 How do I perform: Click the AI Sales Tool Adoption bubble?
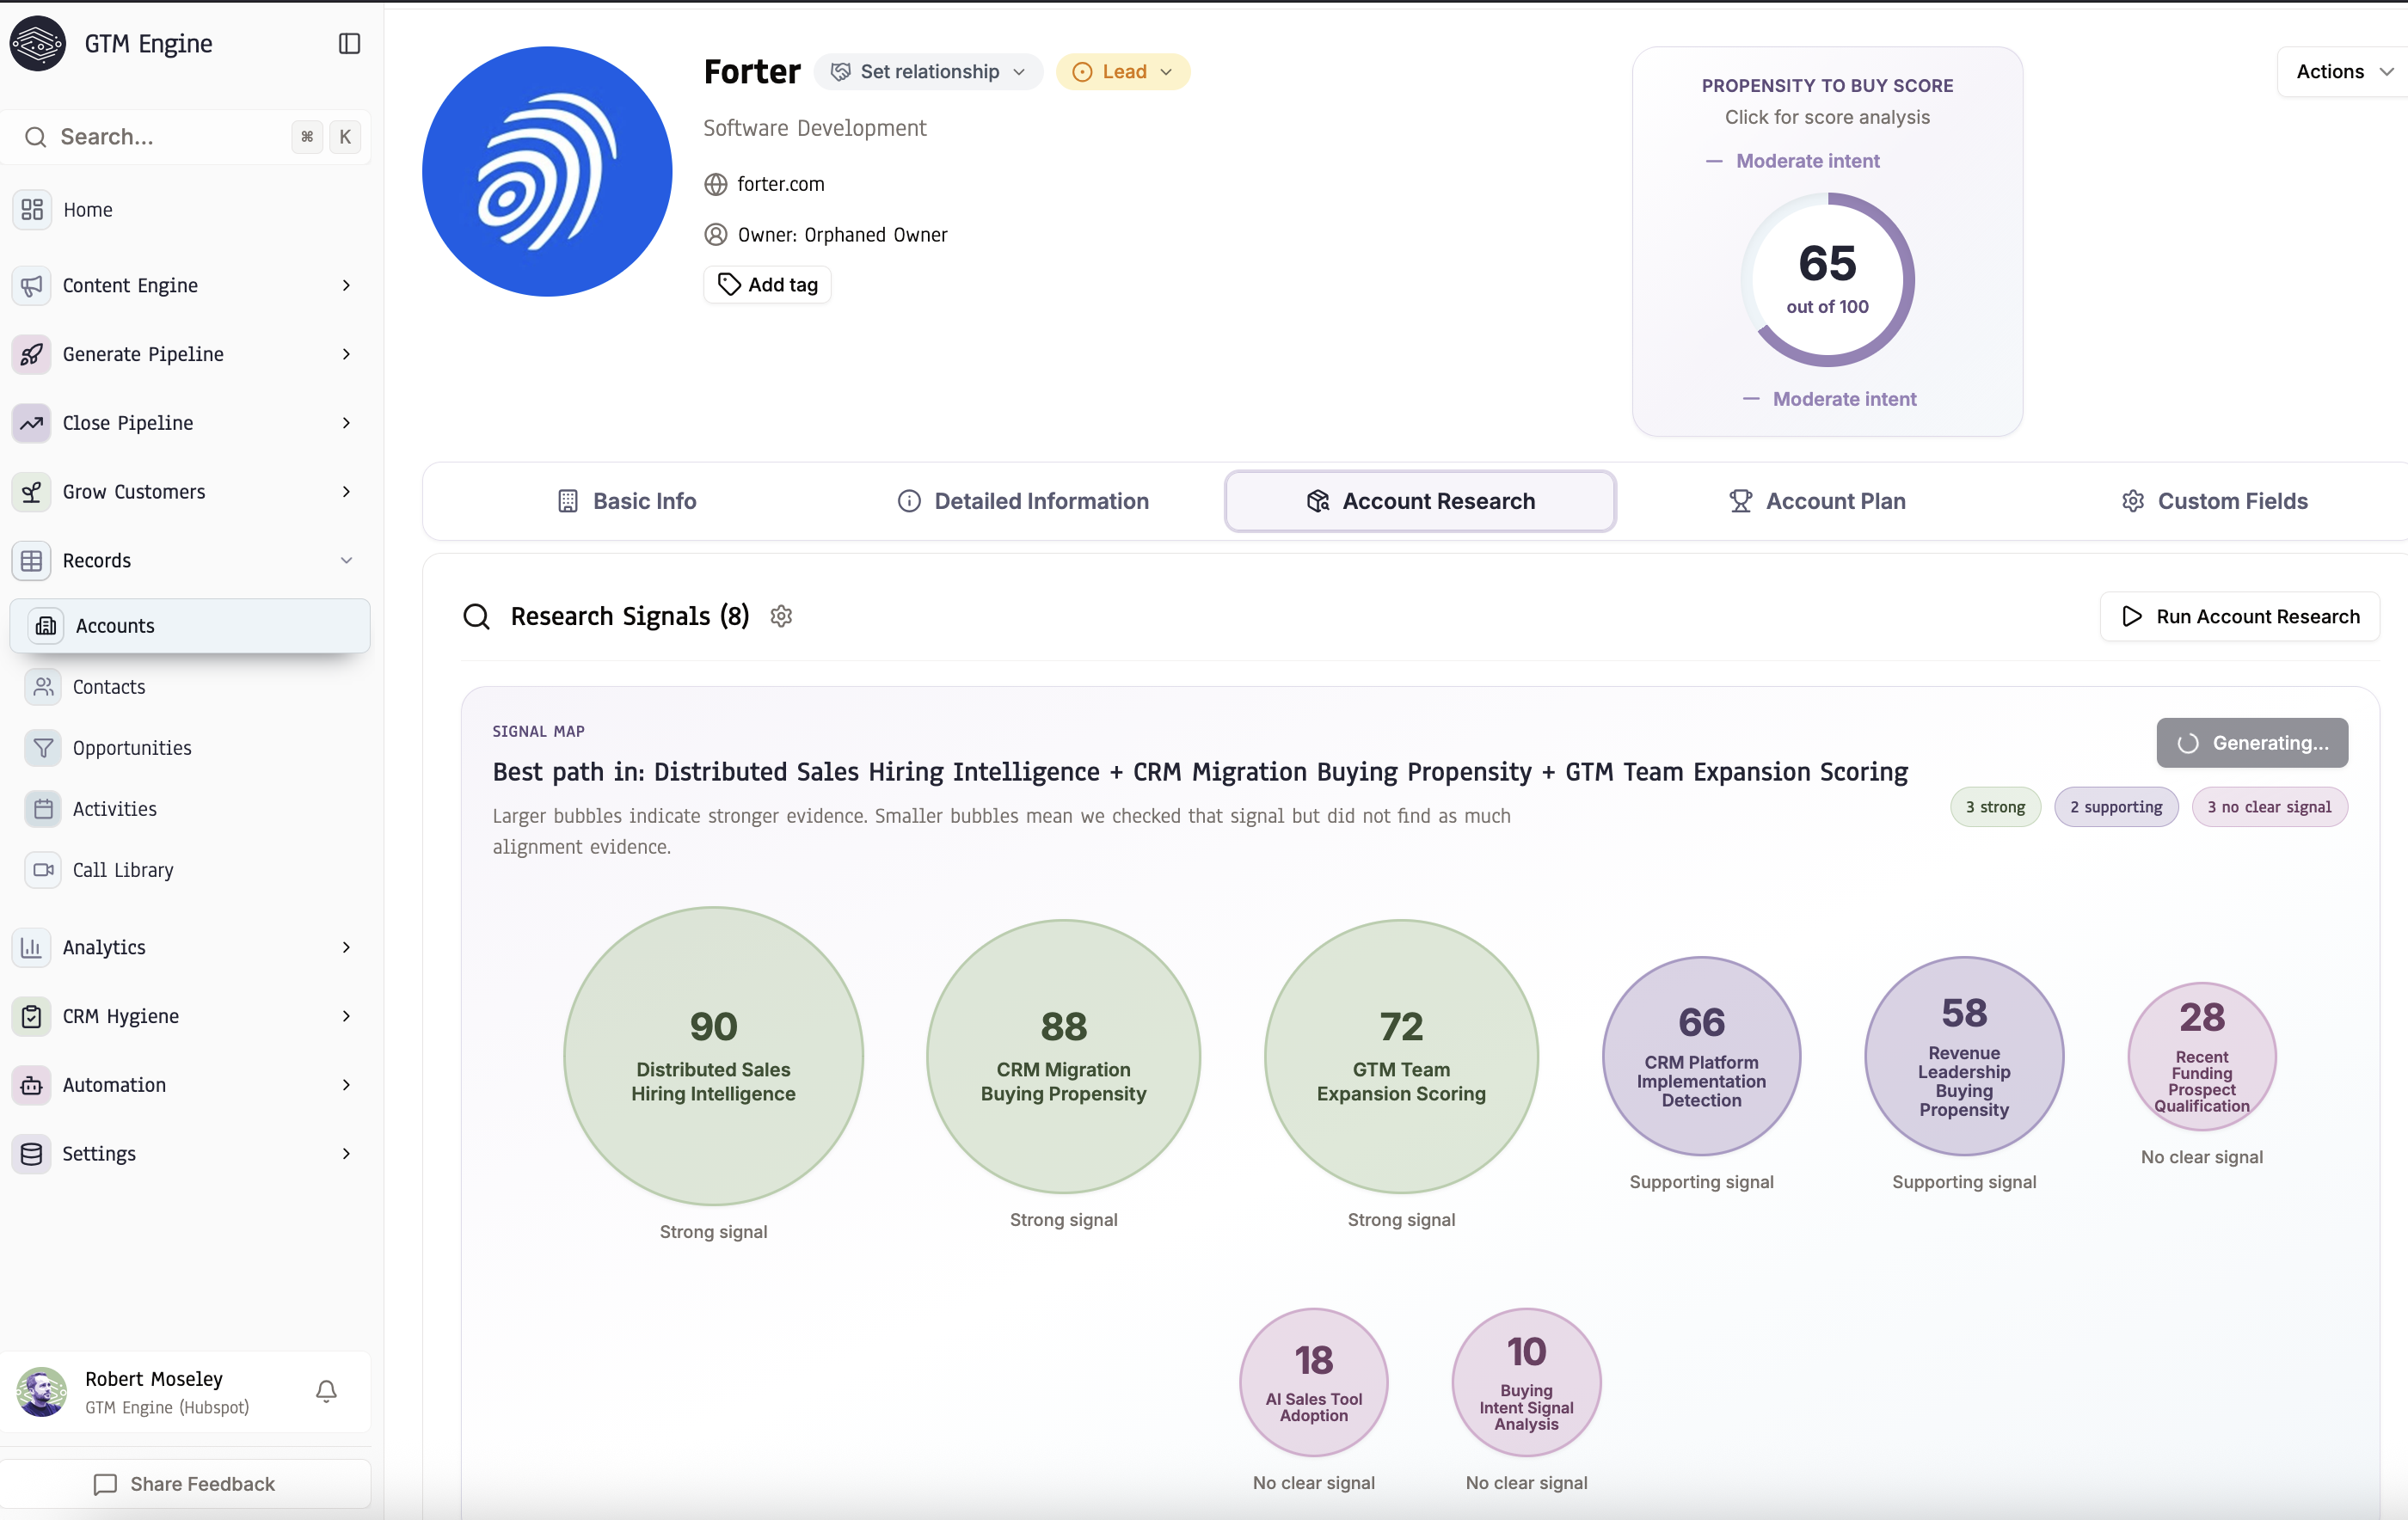click(x=1313, y=1381)
